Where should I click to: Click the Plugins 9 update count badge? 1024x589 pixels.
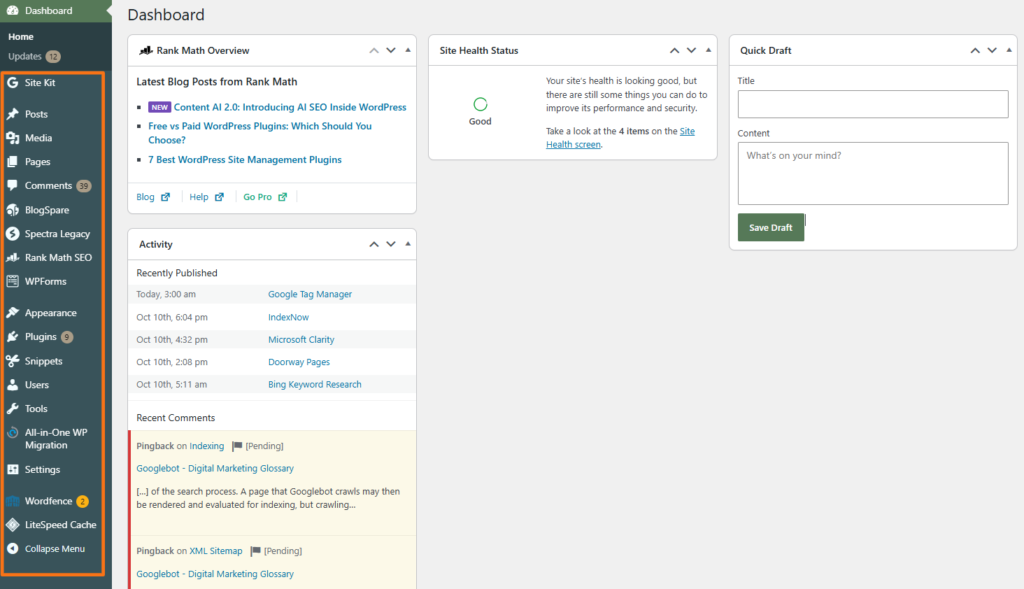tap(67, 337)
